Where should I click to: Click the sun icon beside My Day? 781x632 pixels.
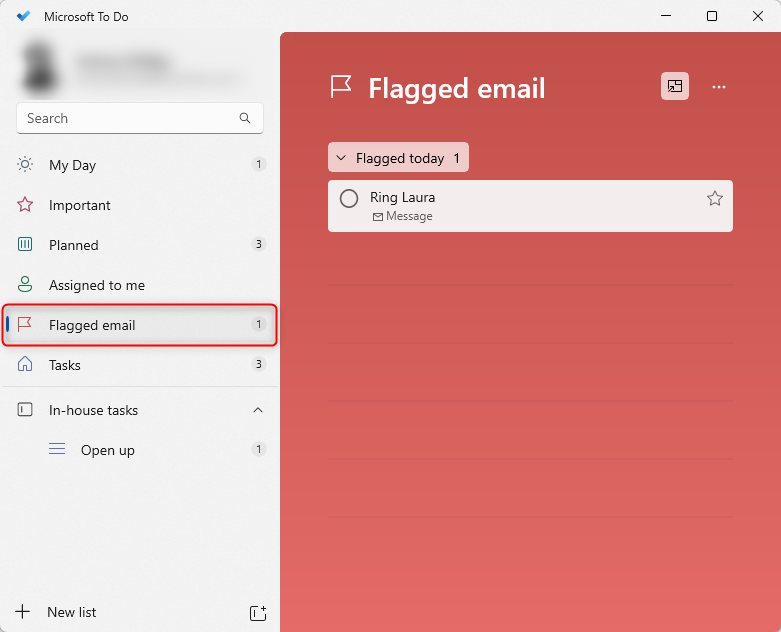(25, 164)
